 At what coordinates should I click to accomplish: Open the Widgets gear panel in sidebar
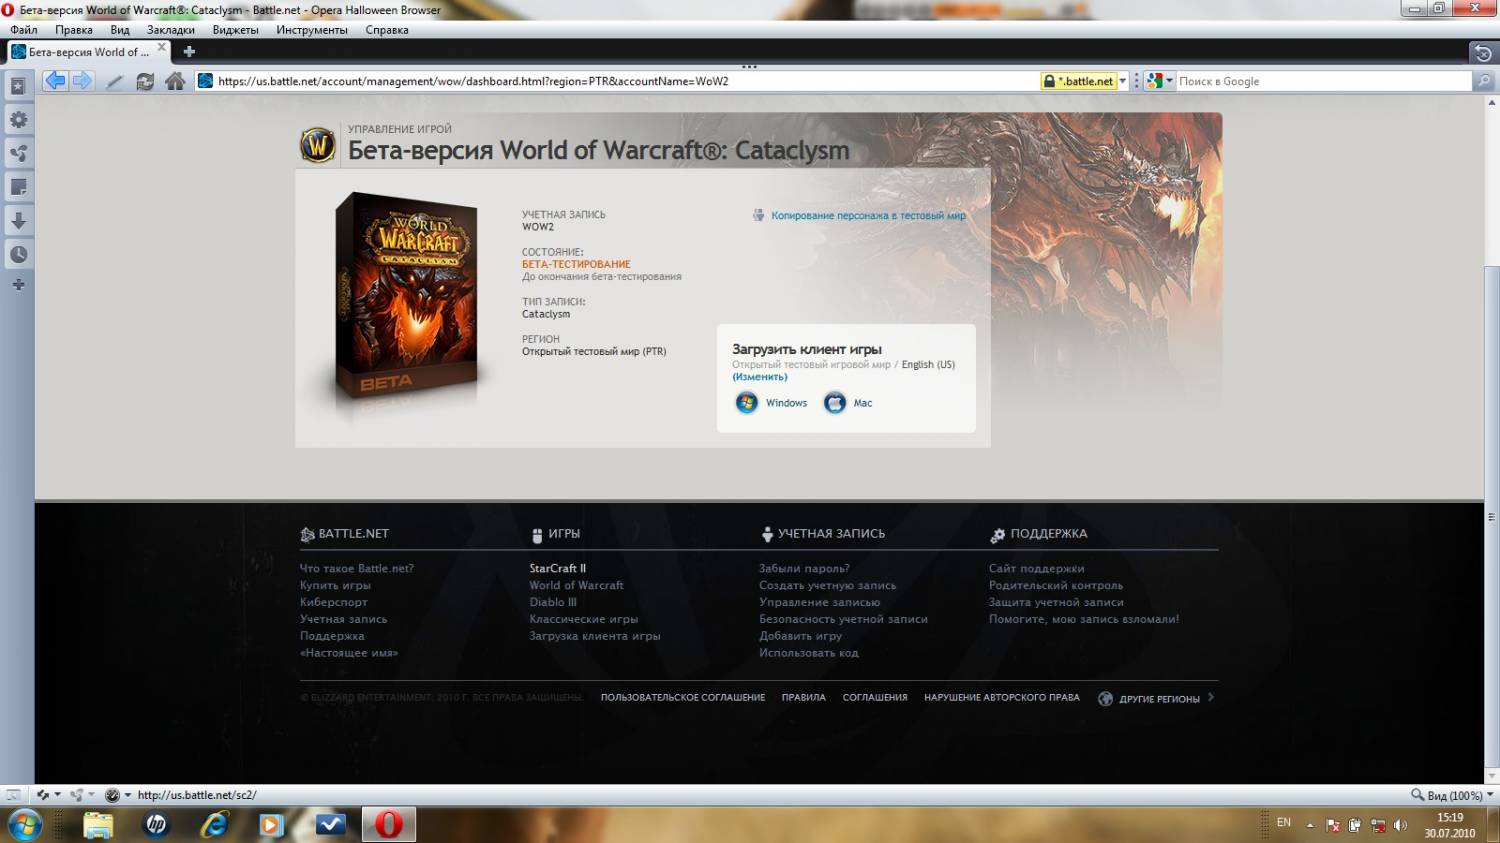18,119
